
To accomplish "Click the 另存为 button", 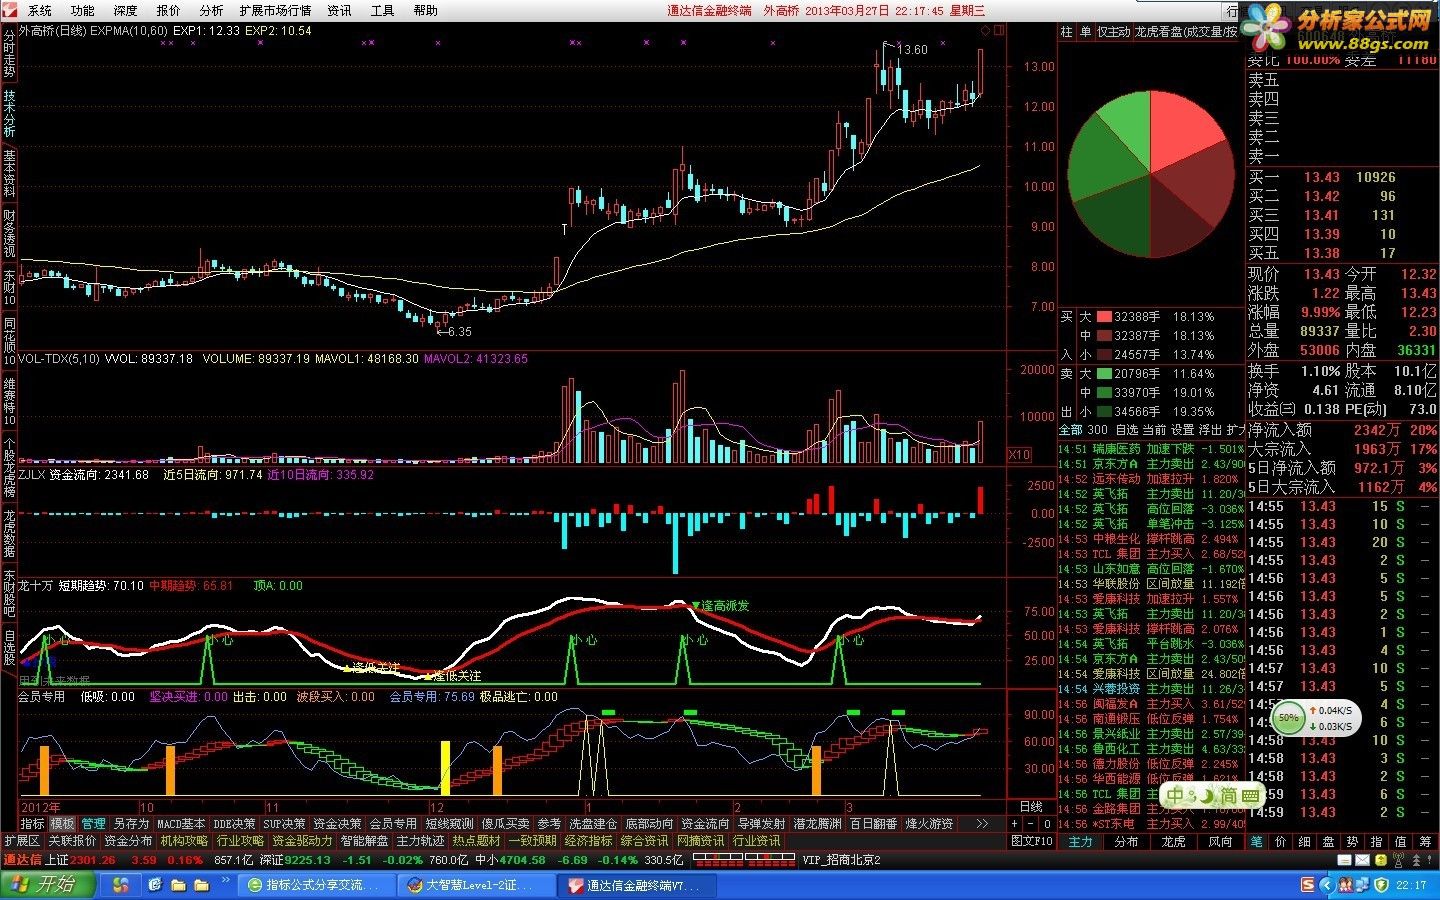I will coord(131,824).
